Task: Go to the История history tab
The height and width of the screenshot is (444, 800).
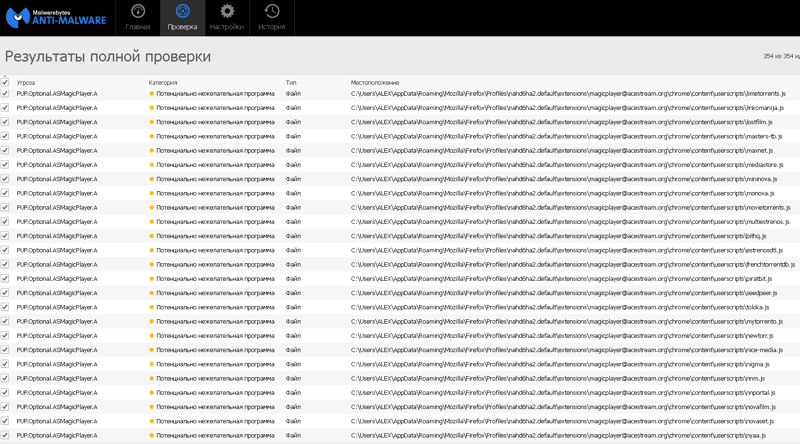Action: 272,18
